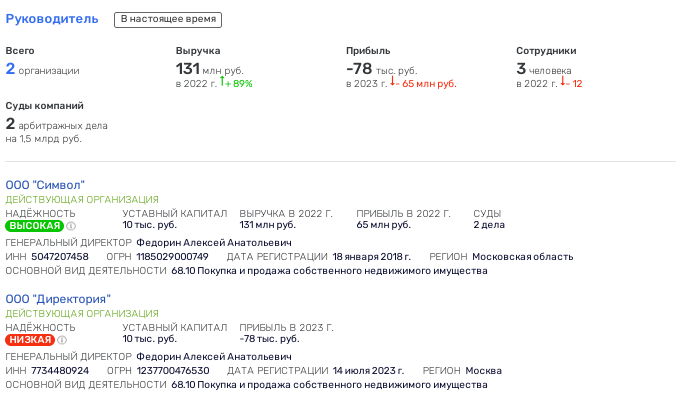
Task: Click the blue organizations count '2'
Action: pos(10,69)
